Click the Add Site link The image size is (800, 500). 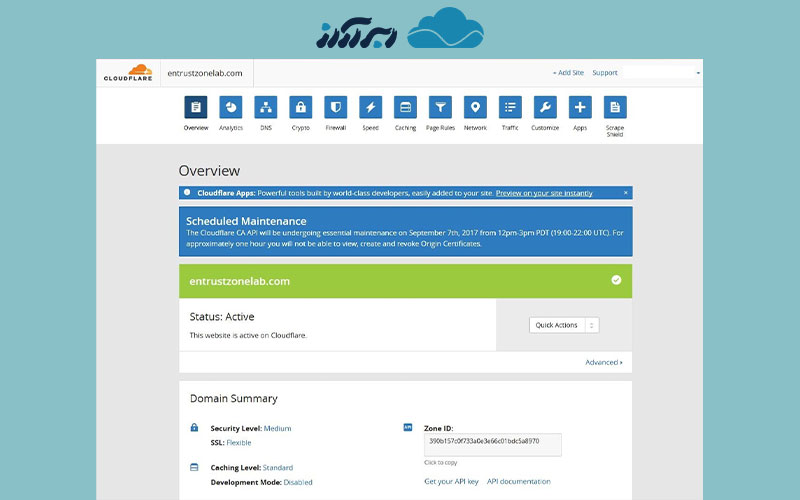(x=568, y=73)
